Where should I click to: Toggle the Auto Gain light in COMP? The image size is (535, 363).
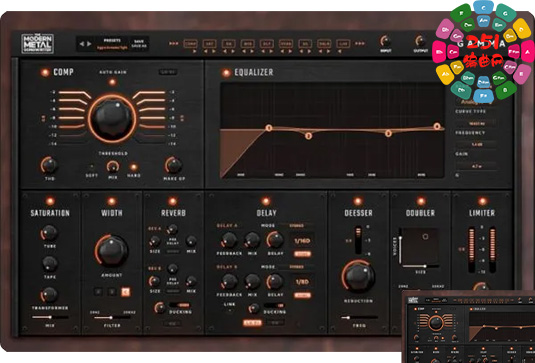pyautogui.click(x=112, y=82)
